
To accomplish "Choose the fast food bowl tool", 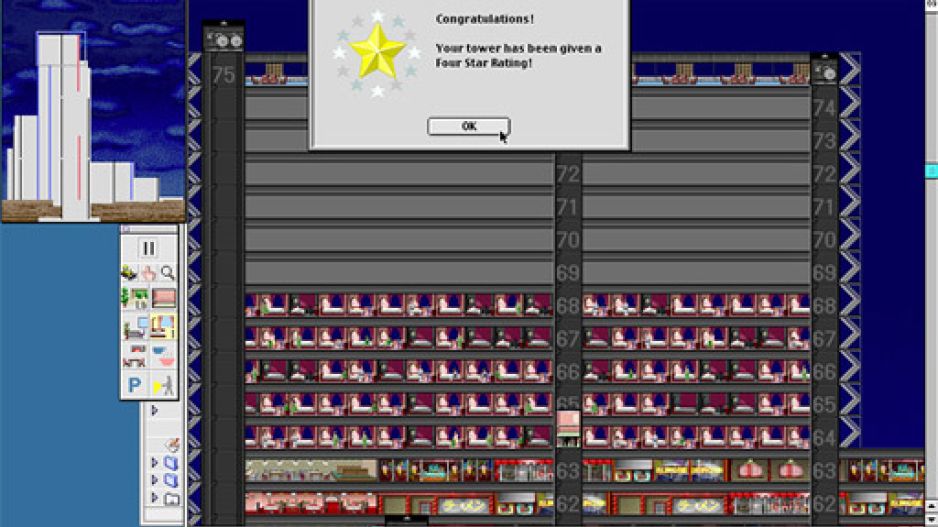I will [x=163, y=357].
